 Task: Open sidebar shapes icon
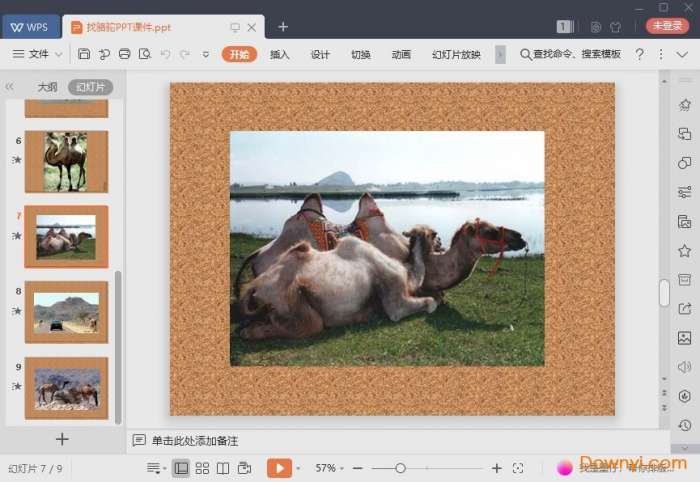684,163
